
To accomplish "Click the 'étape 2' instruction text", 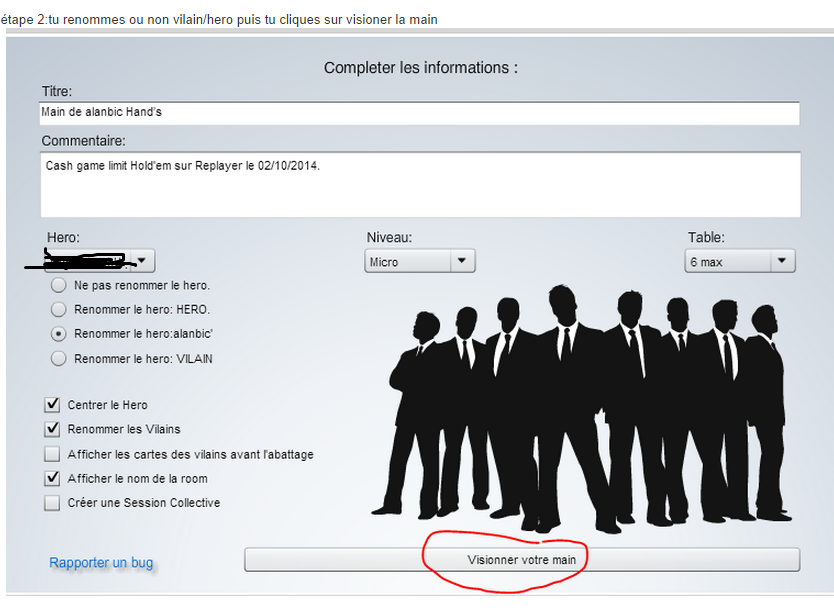I will [219, 20].
